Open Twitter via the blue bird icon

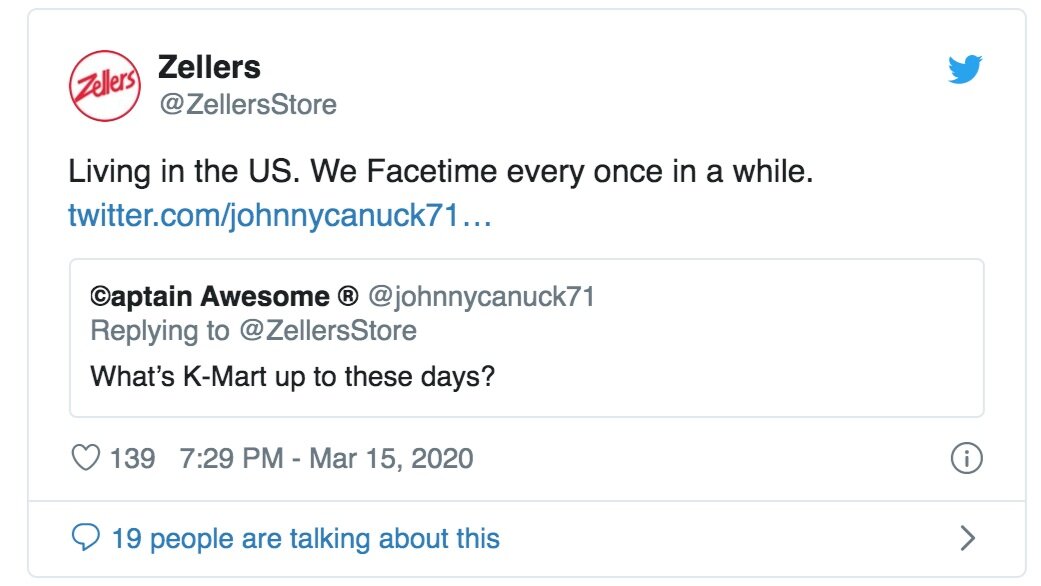click(965, 69)
